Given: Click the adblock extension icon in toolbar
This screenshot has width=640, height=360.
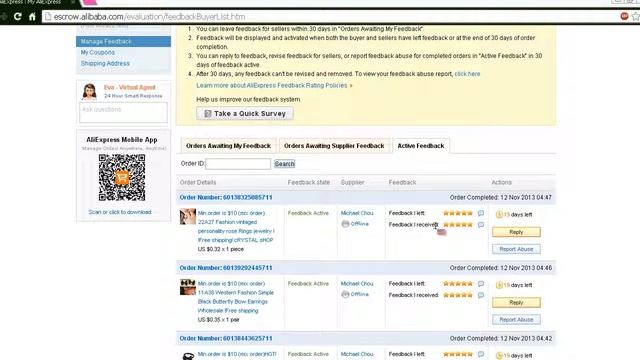Looking at the screenshot, I should [x=624, y=16].
